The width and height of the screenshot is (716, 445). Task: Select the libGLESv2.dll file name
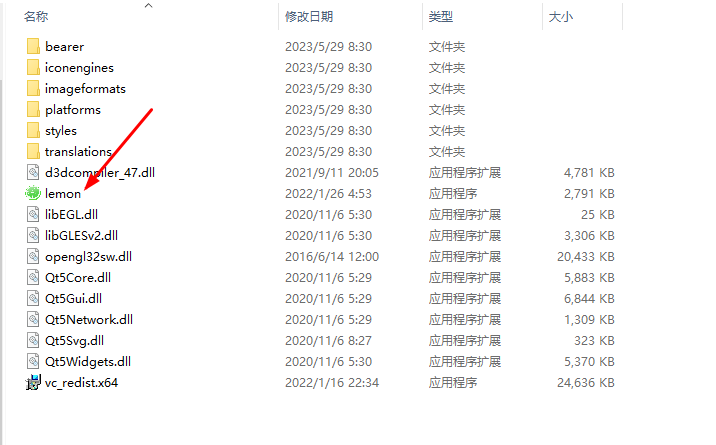click(81, 236)
